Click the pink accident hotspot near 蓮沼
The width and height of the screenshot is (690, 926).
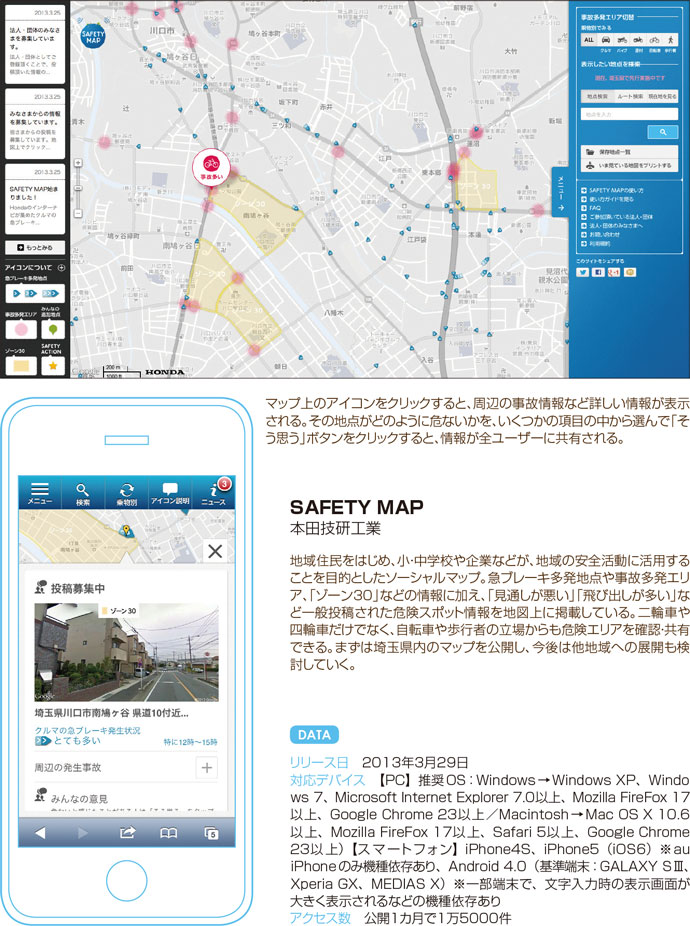tap(476, 132)
